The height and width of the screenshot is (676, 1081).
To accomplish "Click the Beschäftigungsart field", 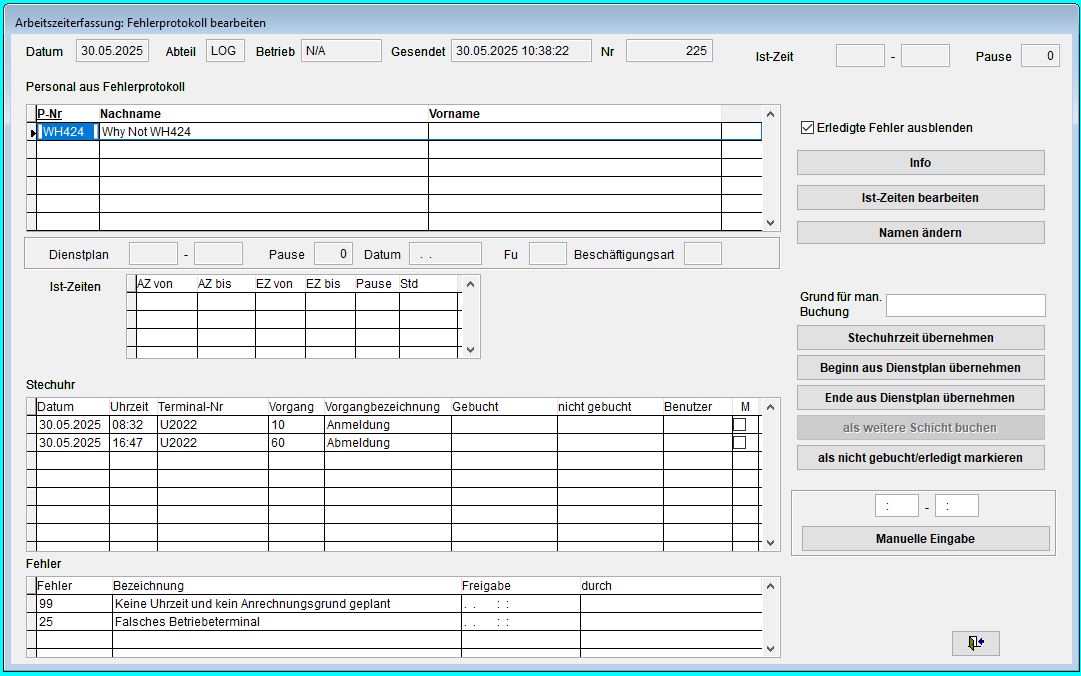I will 703,254.
